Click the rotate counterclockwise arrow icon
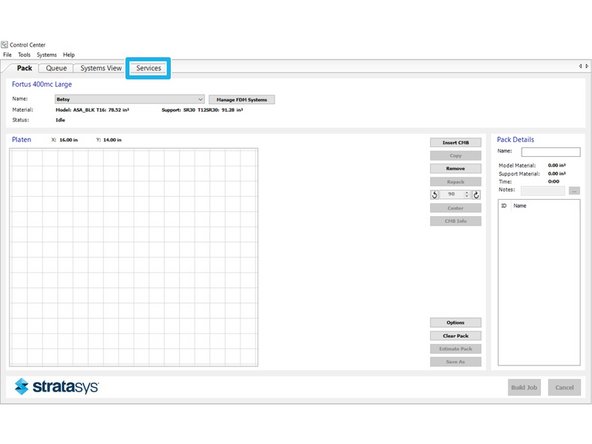 tap(435, 195)
